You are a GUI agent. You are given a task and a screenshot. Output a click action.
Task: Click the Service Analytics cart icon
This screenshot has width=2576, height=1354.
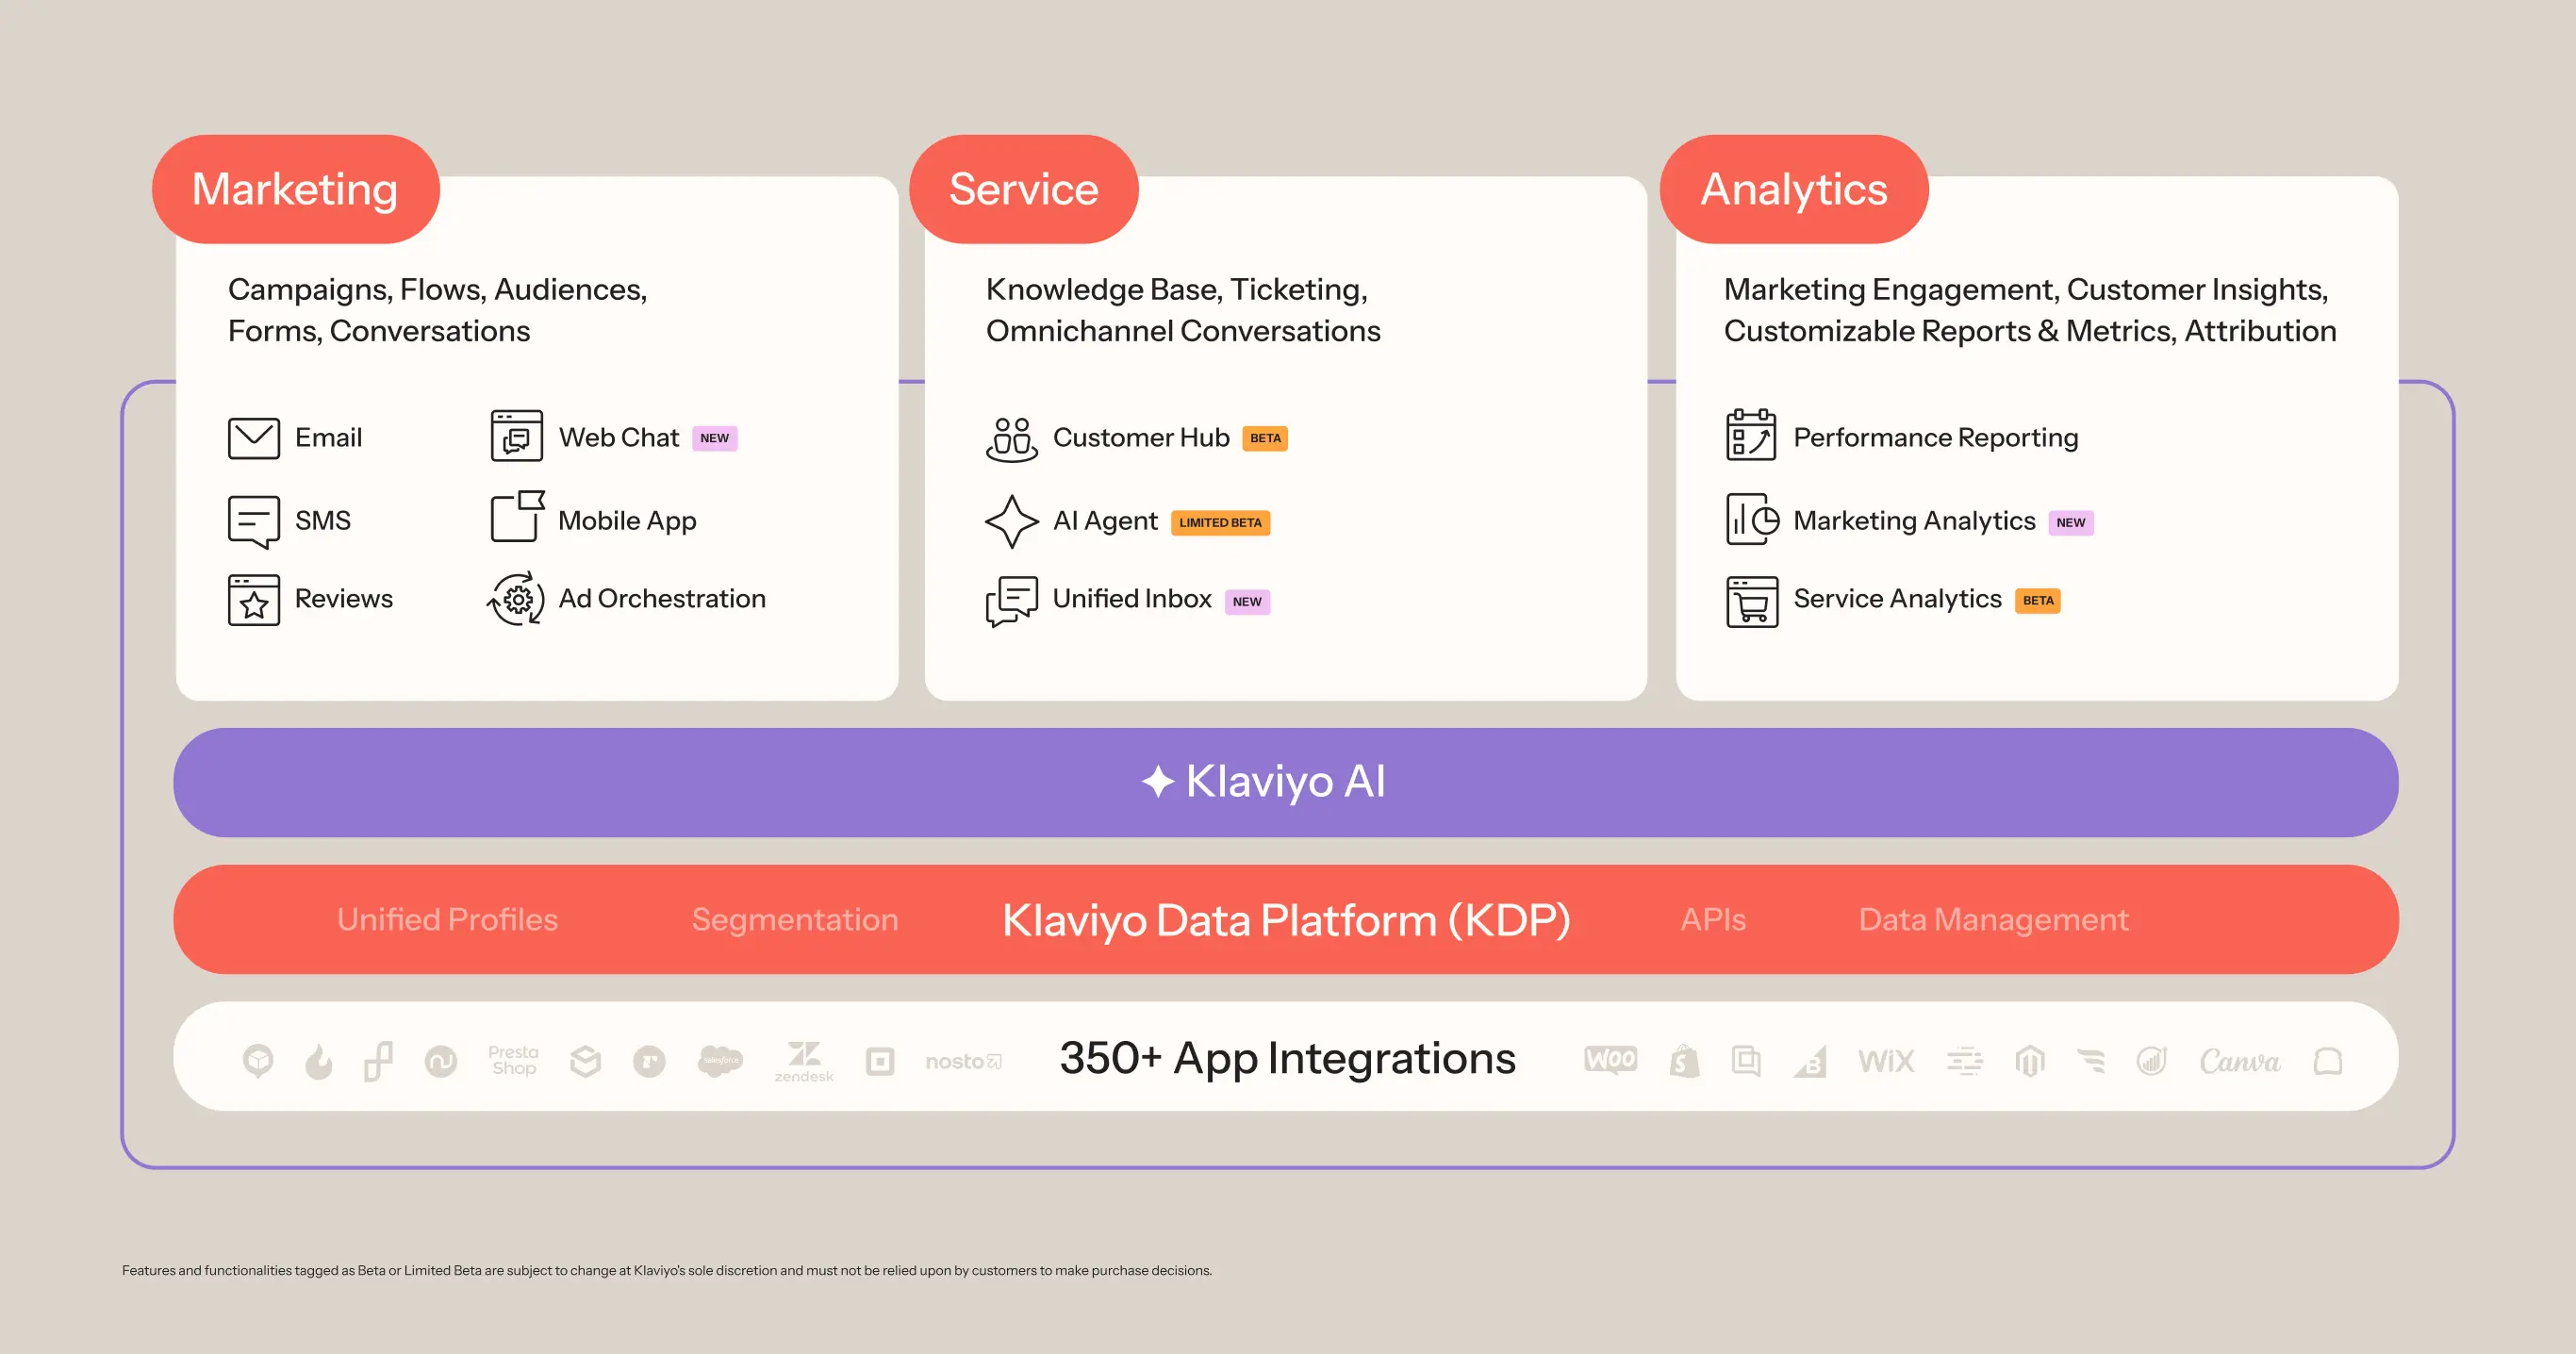point(1751,601)
